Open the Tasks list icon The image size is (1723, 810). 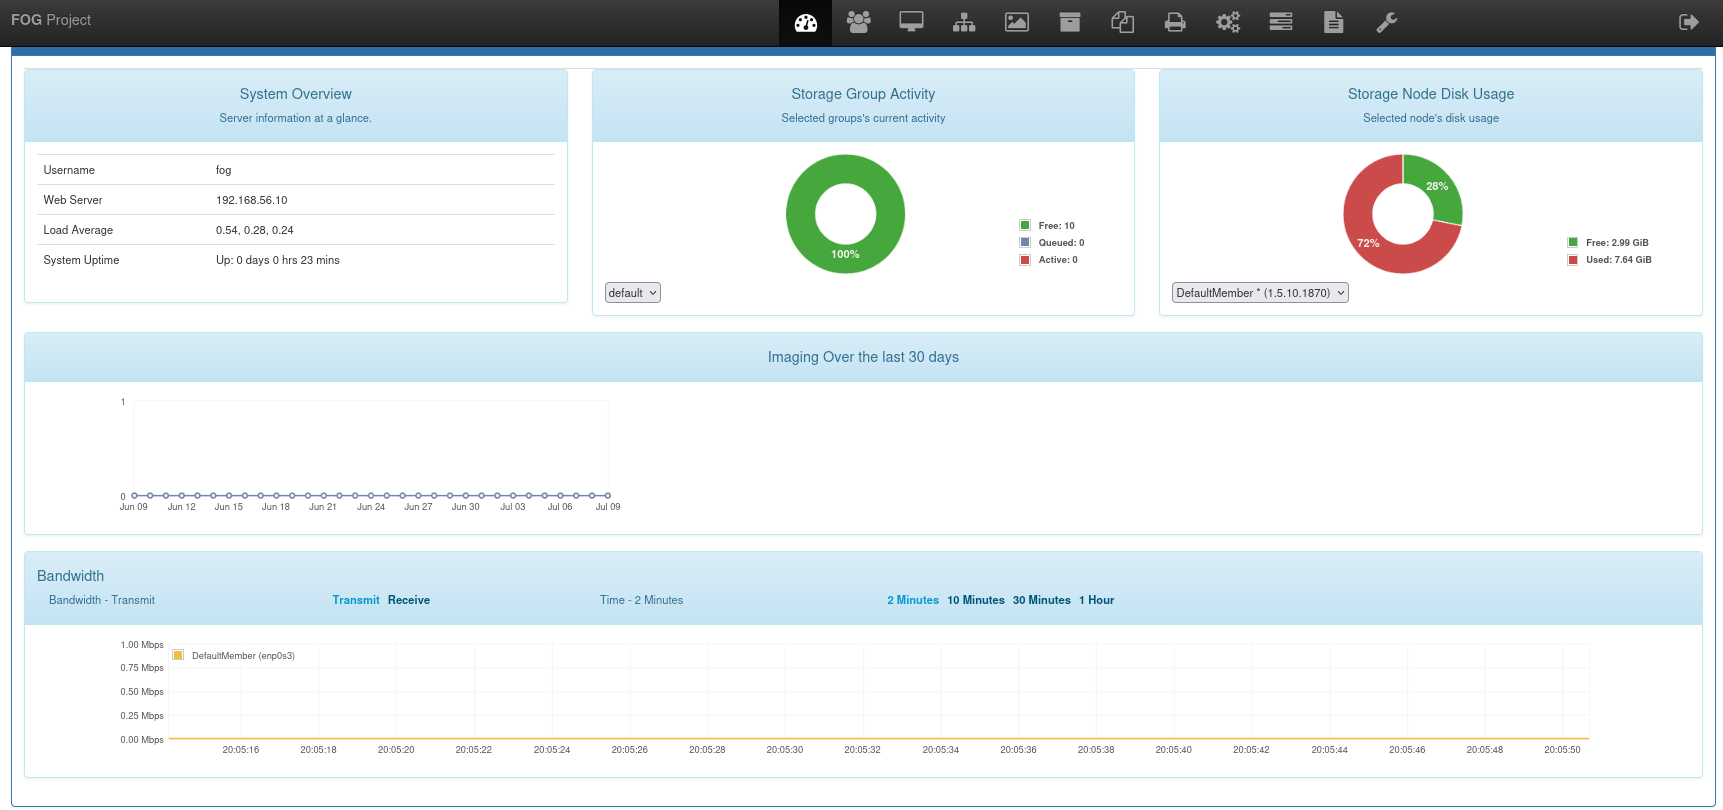[1281, 22]
